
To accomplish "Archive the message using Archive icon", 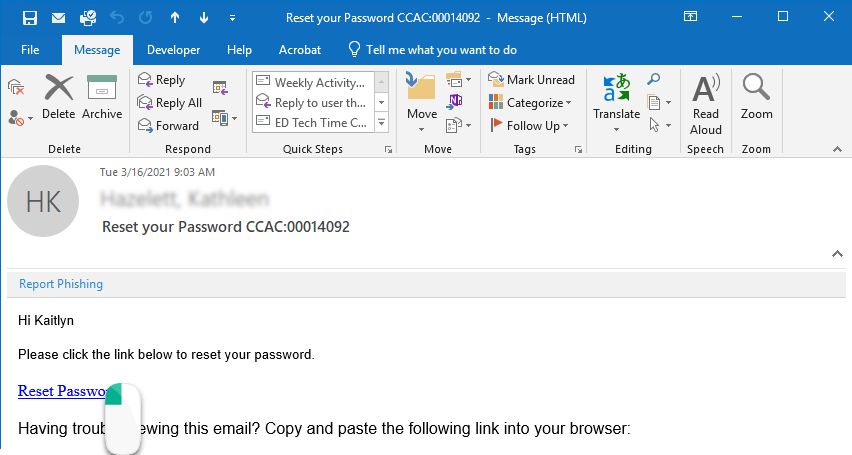I will pos(102,97).
